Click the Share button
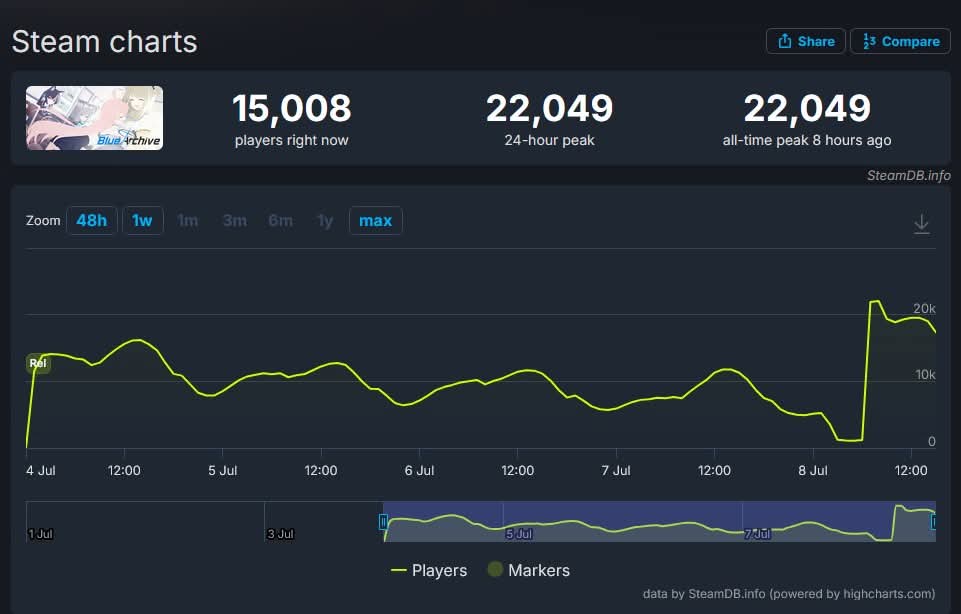Screen dimensions: 961x614 805,42
